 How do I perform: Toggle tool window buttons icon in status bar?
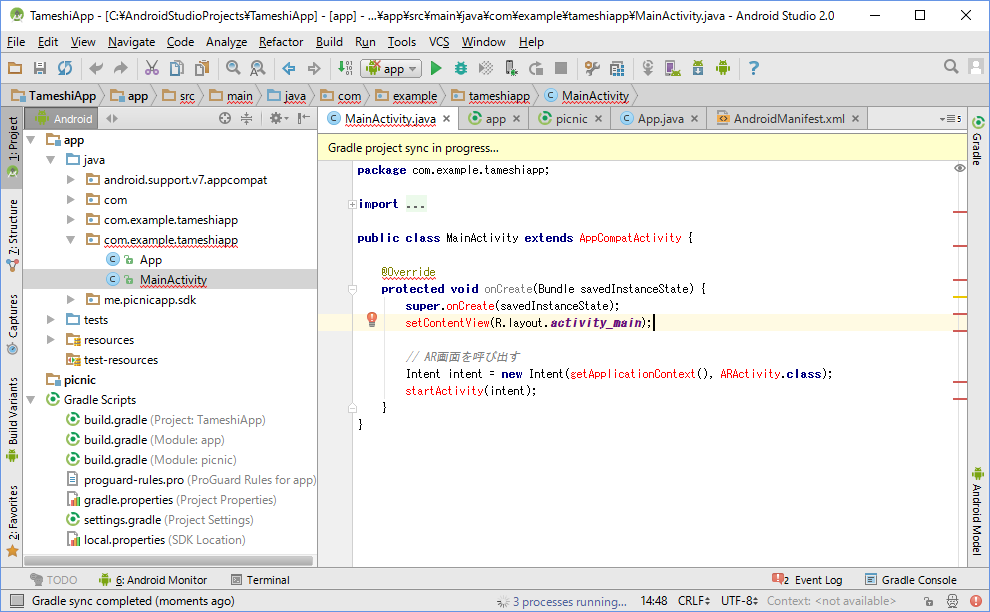(x=17, y=601)
